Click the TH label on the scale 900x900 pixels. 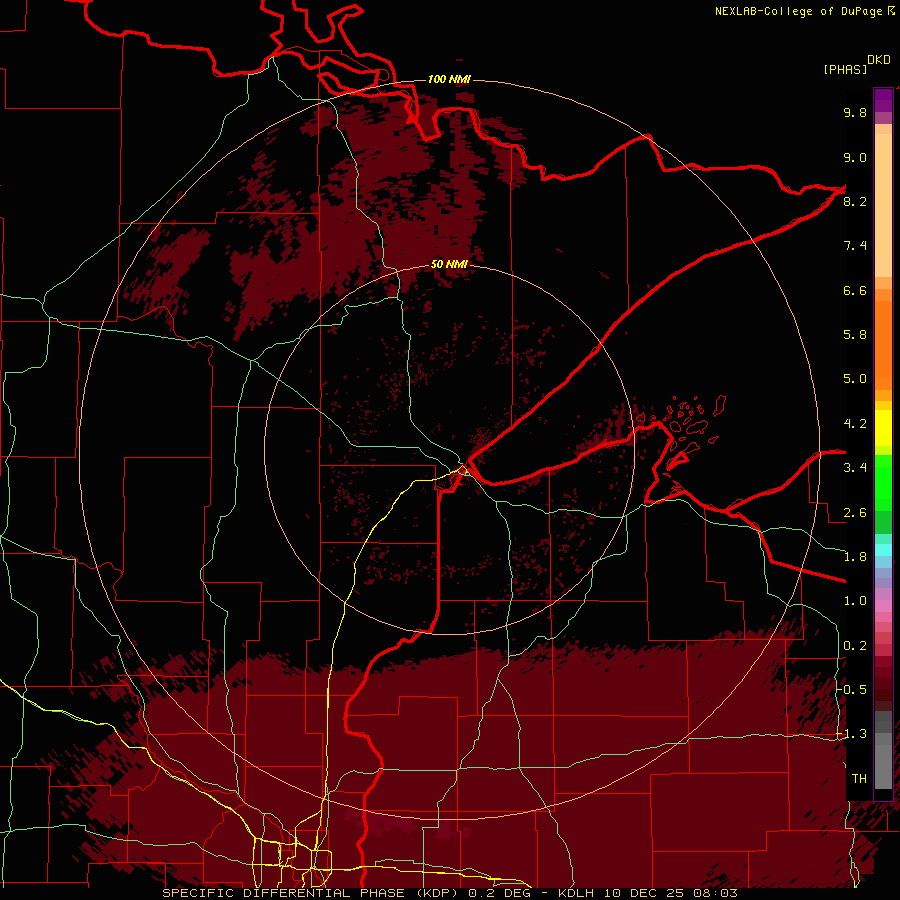[859, 779]
